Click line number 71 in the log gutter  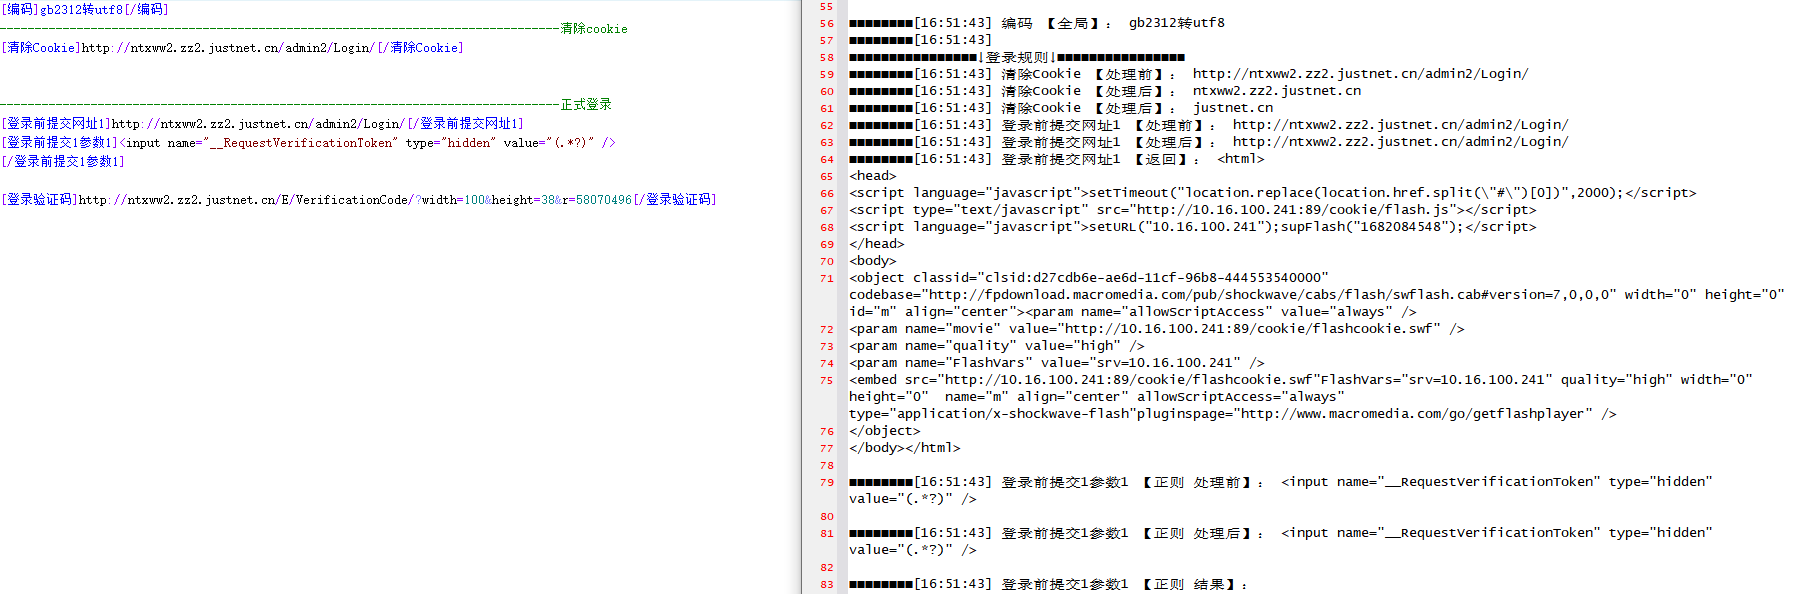826,279
